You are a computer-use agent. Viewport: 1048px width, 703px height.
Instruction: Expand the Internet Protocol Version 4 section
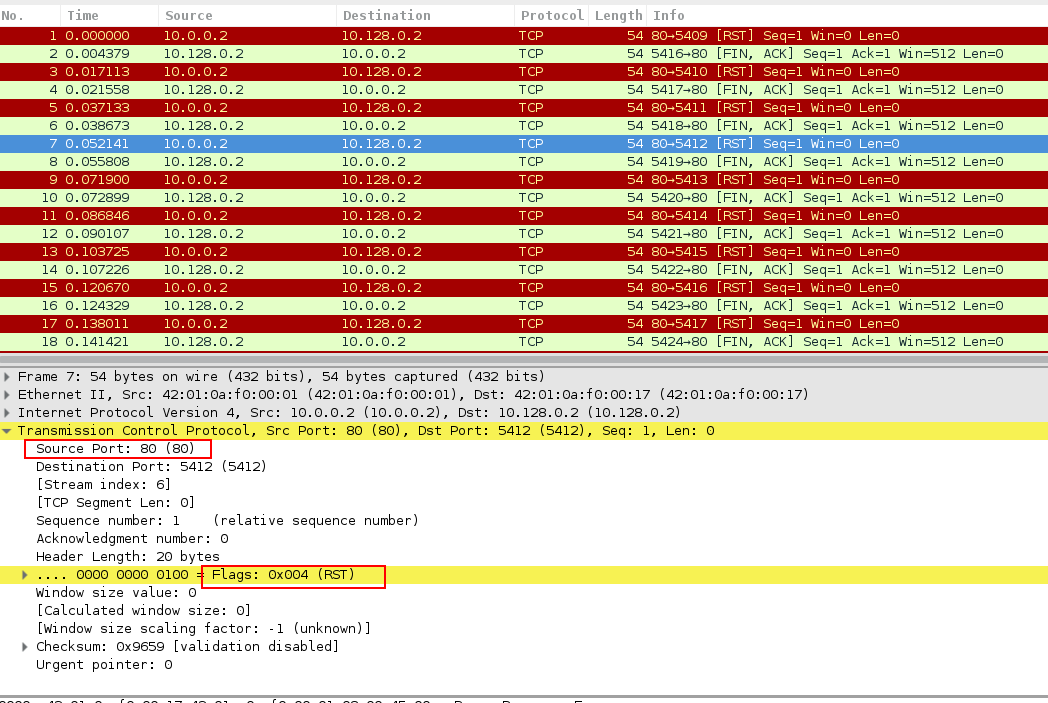click(7, 413)
